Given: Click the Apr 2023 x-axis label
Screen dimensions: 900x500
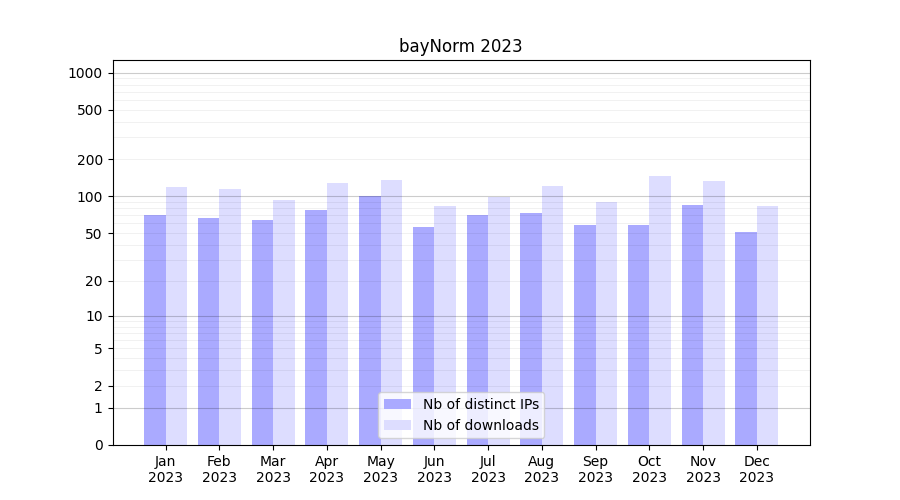Looking at the screenshot, I should point(327,469).
